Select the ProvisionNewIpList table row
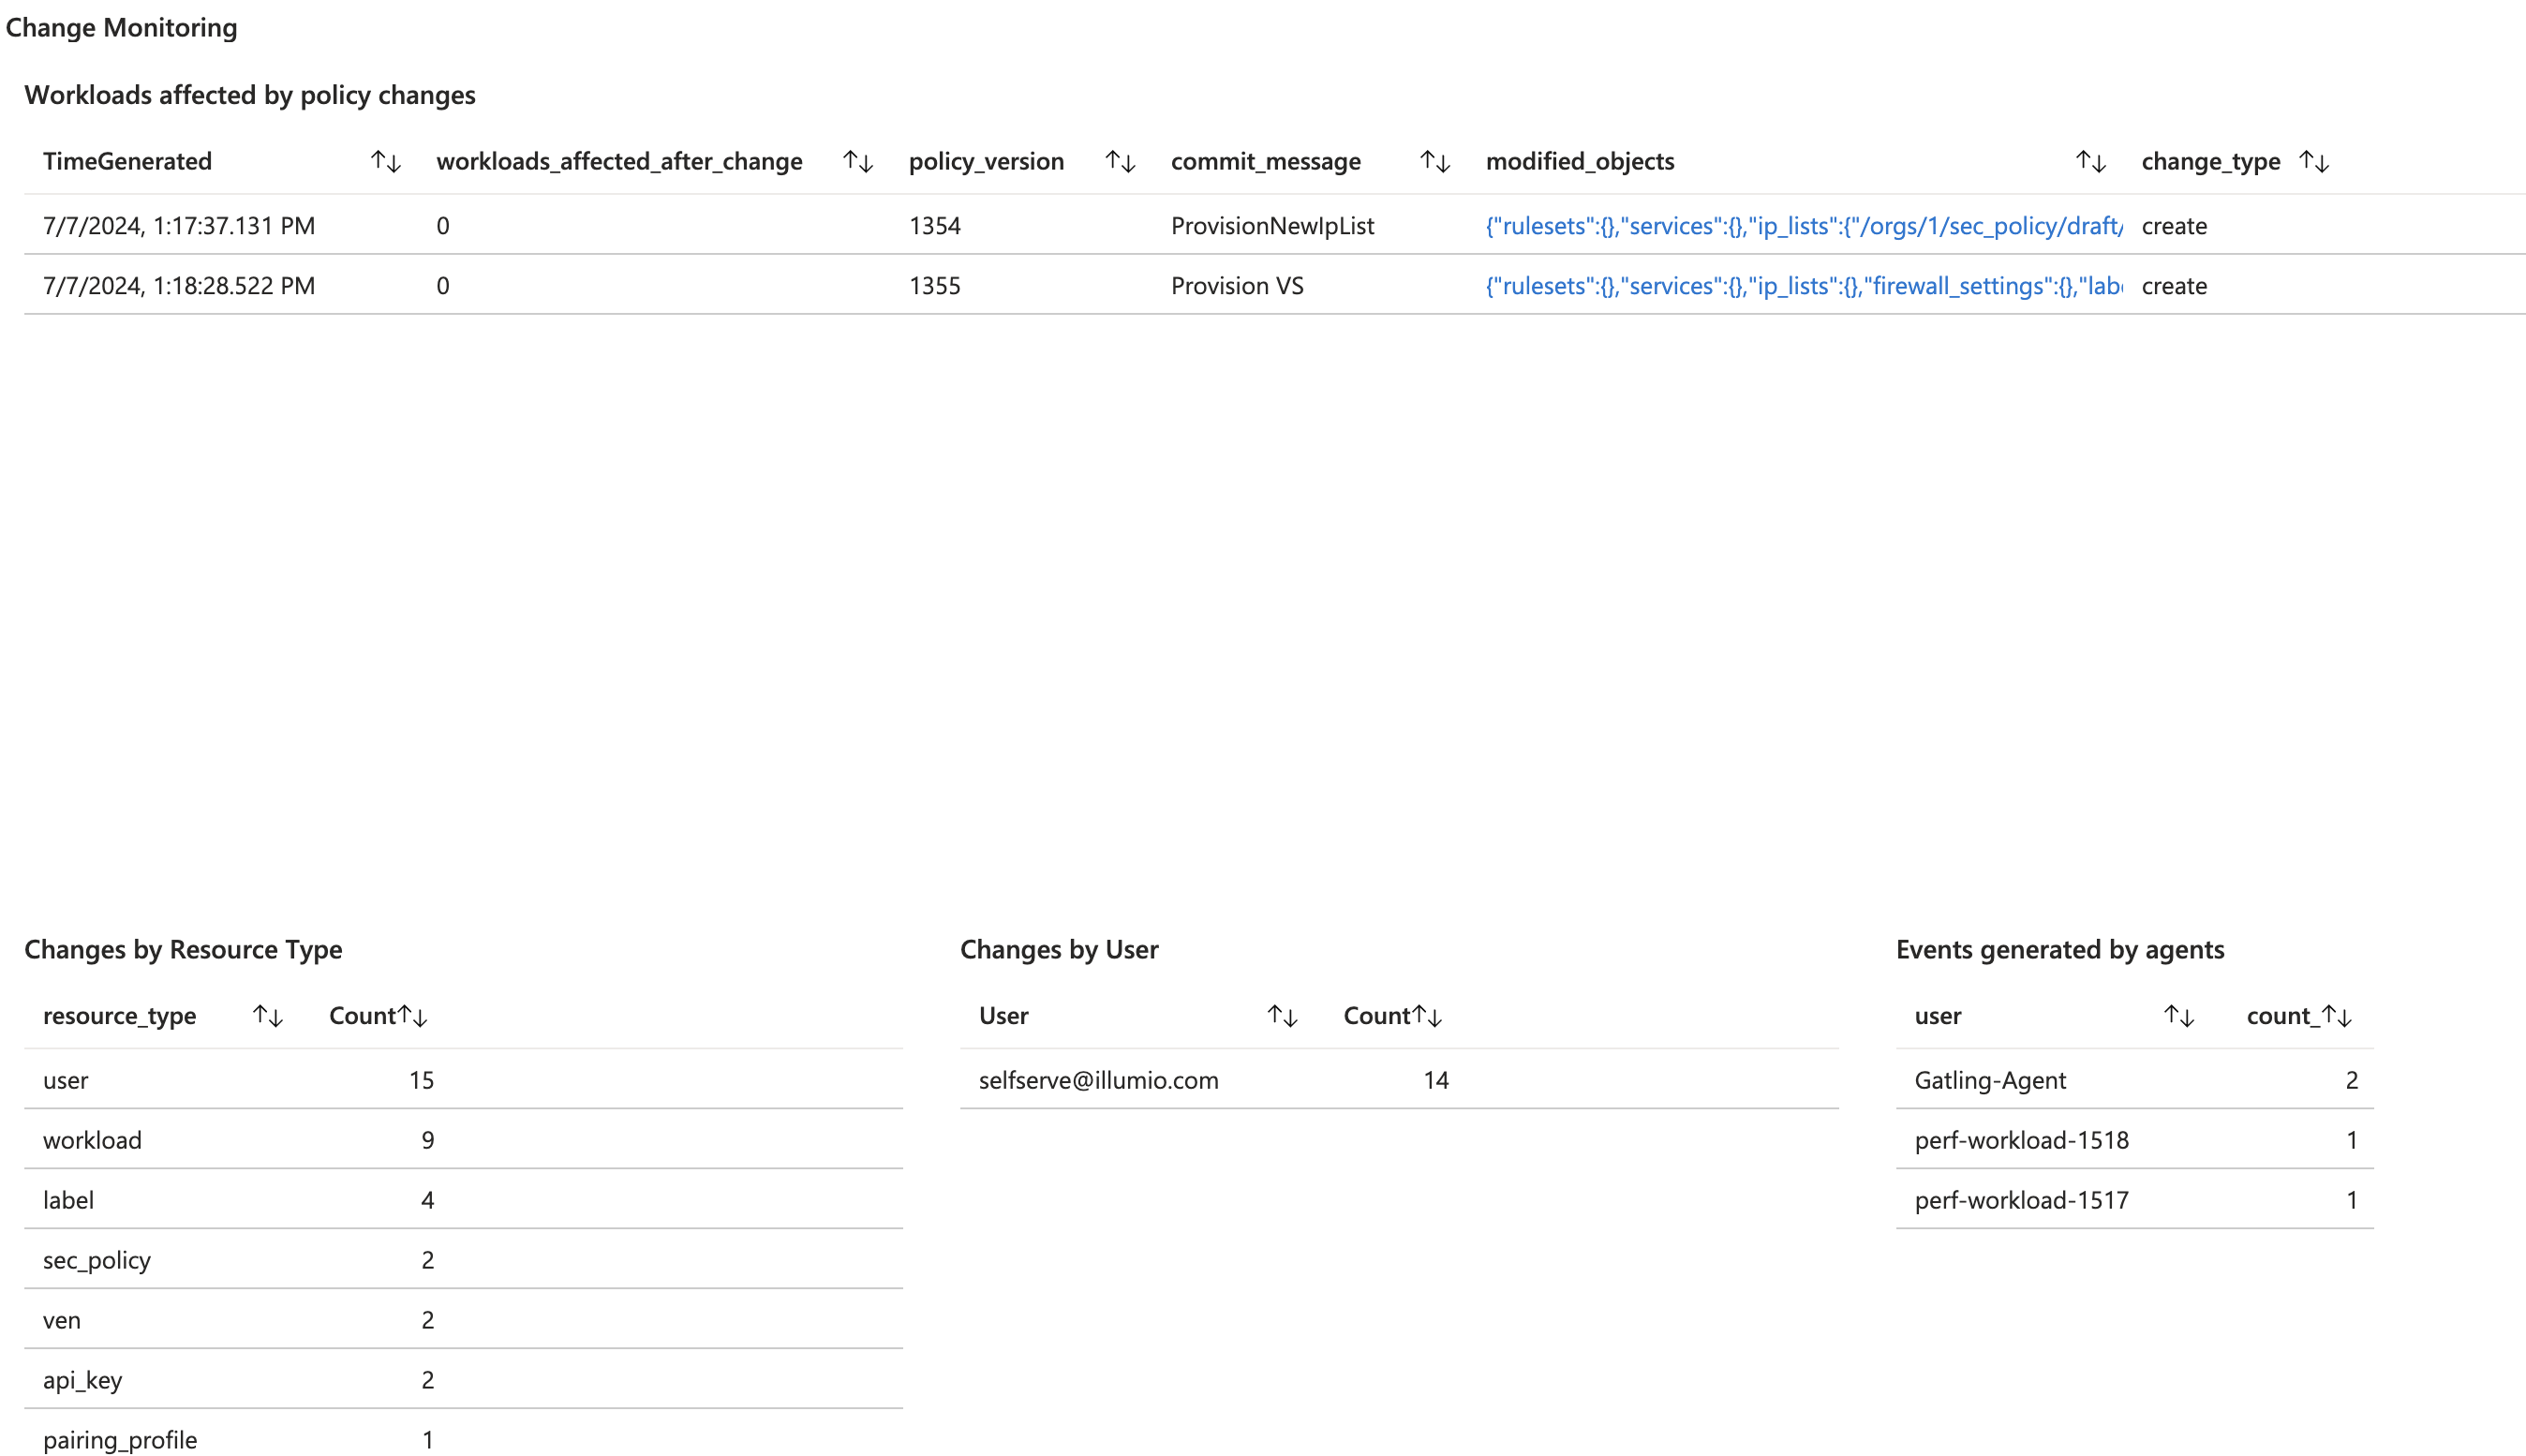The height and width of the screenshot is (1456, 2526). point(700,225)
